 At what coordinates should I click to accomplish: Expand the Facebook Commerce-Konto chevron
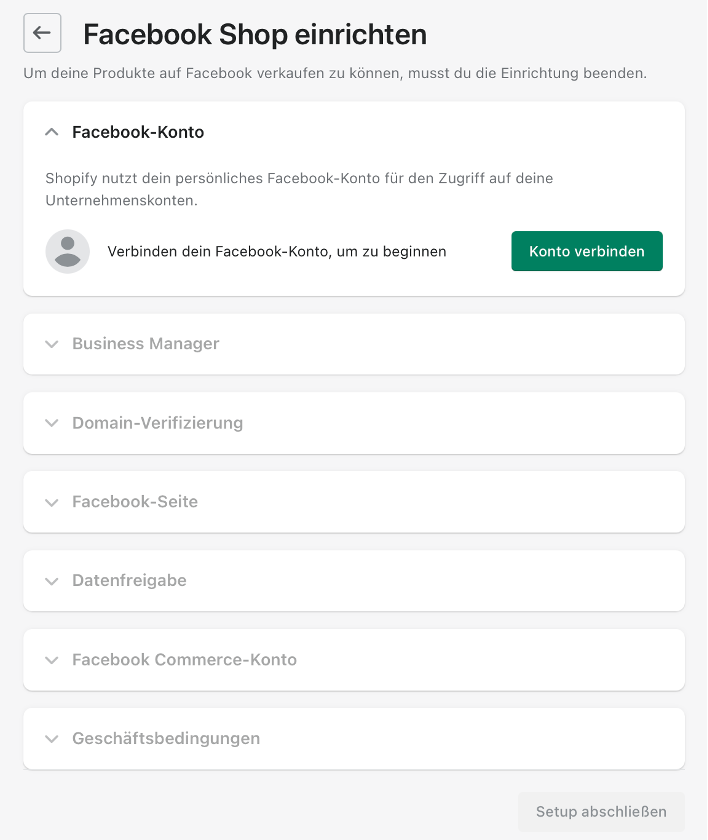tap(52, 660)
